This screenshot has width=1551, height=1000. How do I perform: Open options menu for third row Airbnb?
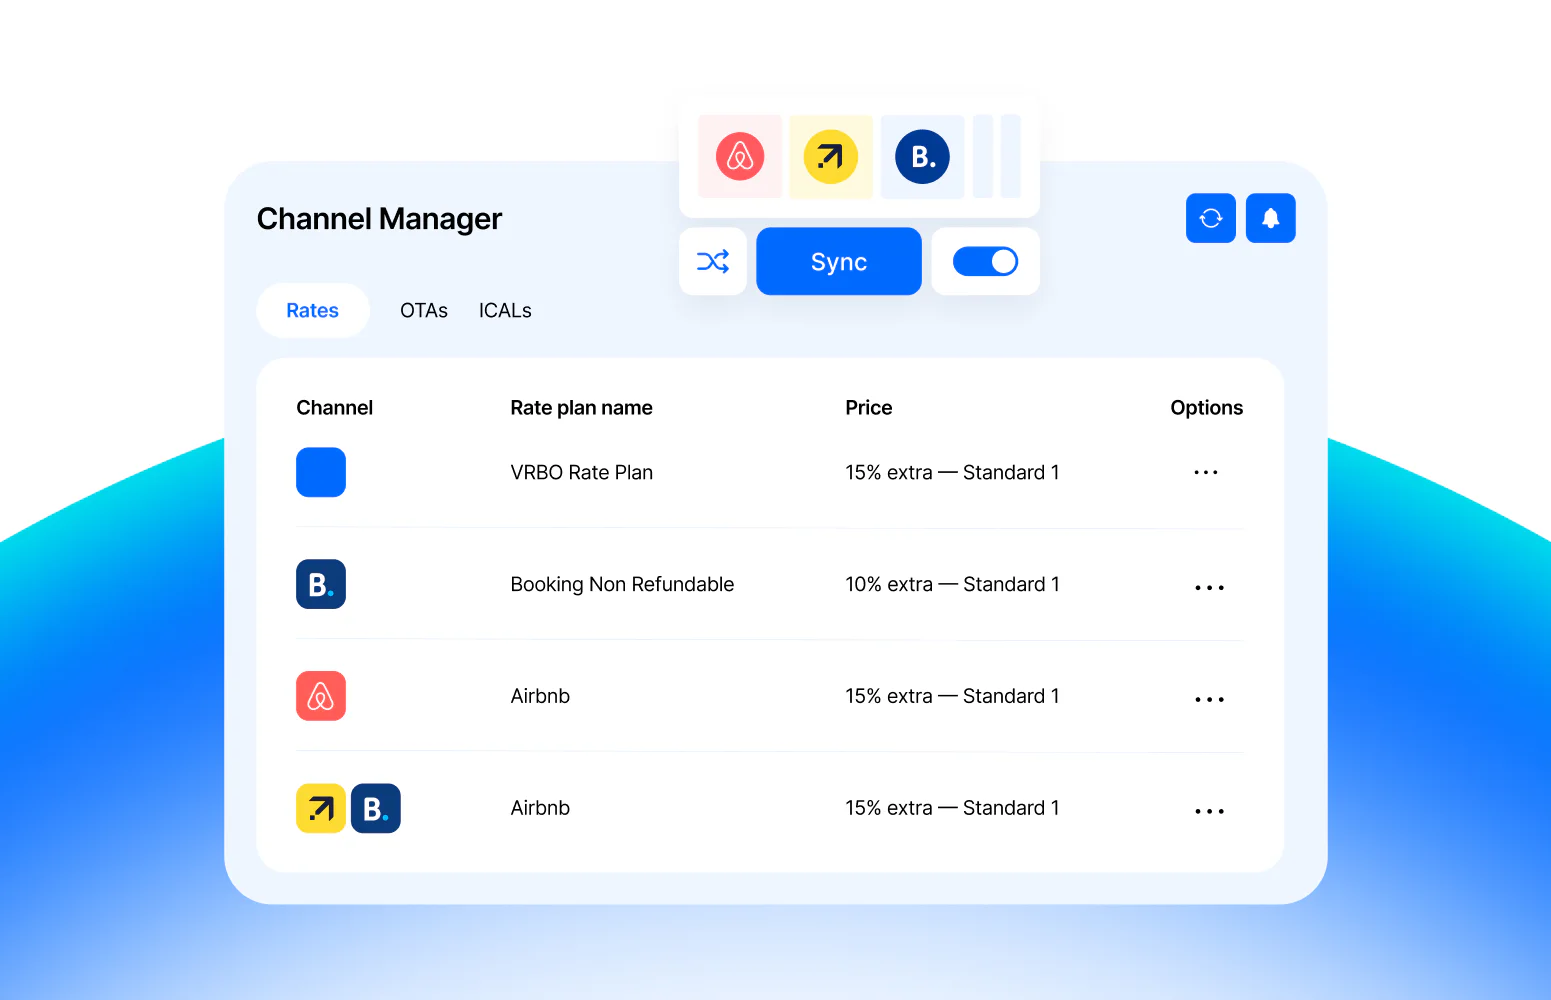tap(1209, 699)
